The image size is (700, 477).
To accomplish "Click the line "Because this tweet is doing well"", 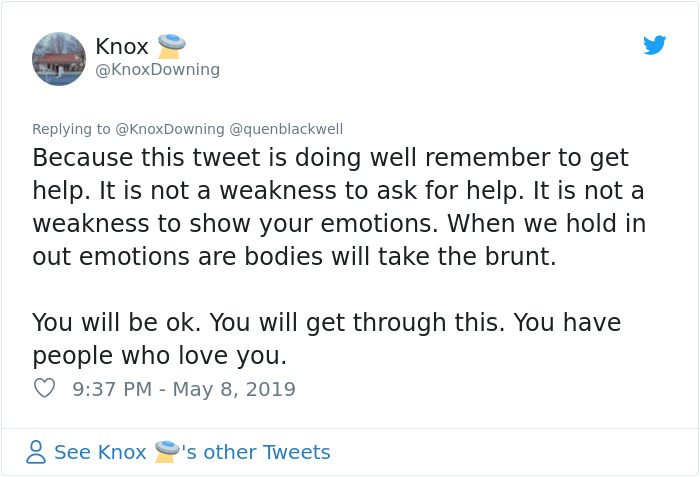I will tap(330, 158).
